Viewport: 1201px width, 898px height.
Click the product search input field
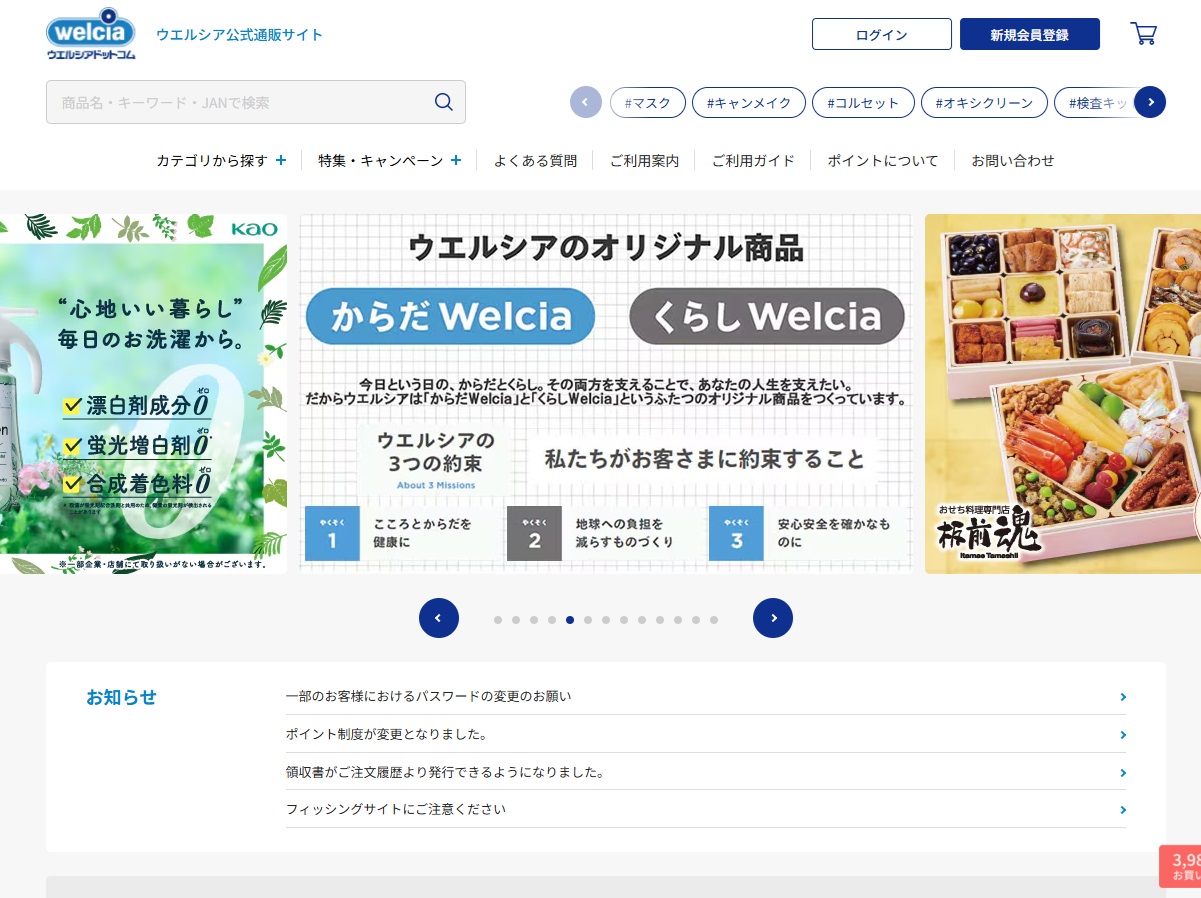point(240,102)
